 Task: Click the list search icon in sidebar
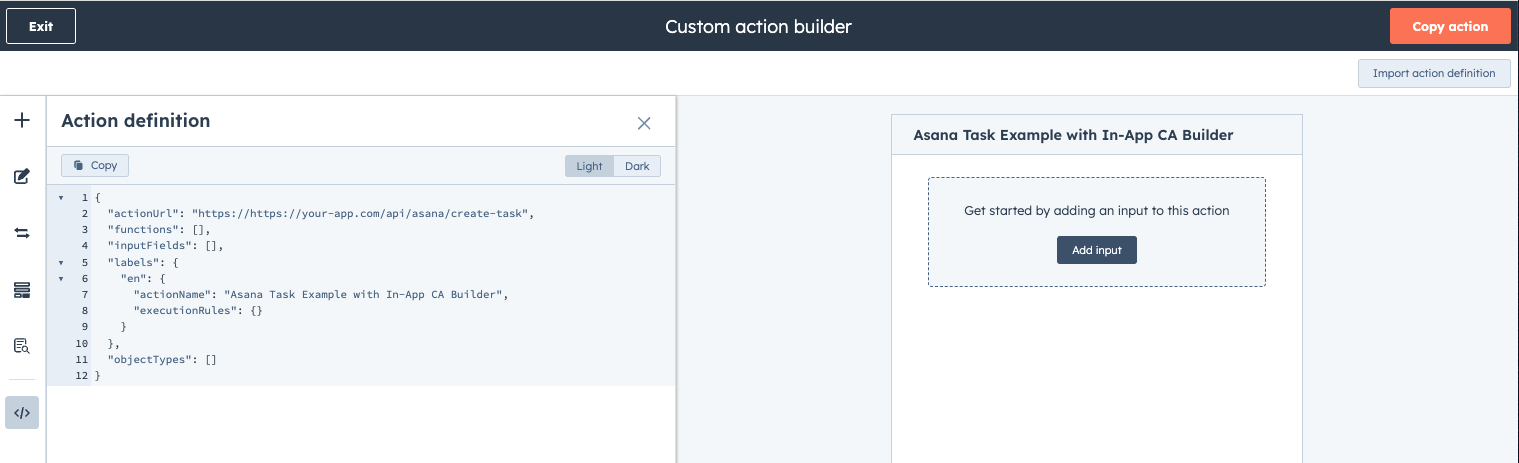pyautogui.click(x=22, y=346)
